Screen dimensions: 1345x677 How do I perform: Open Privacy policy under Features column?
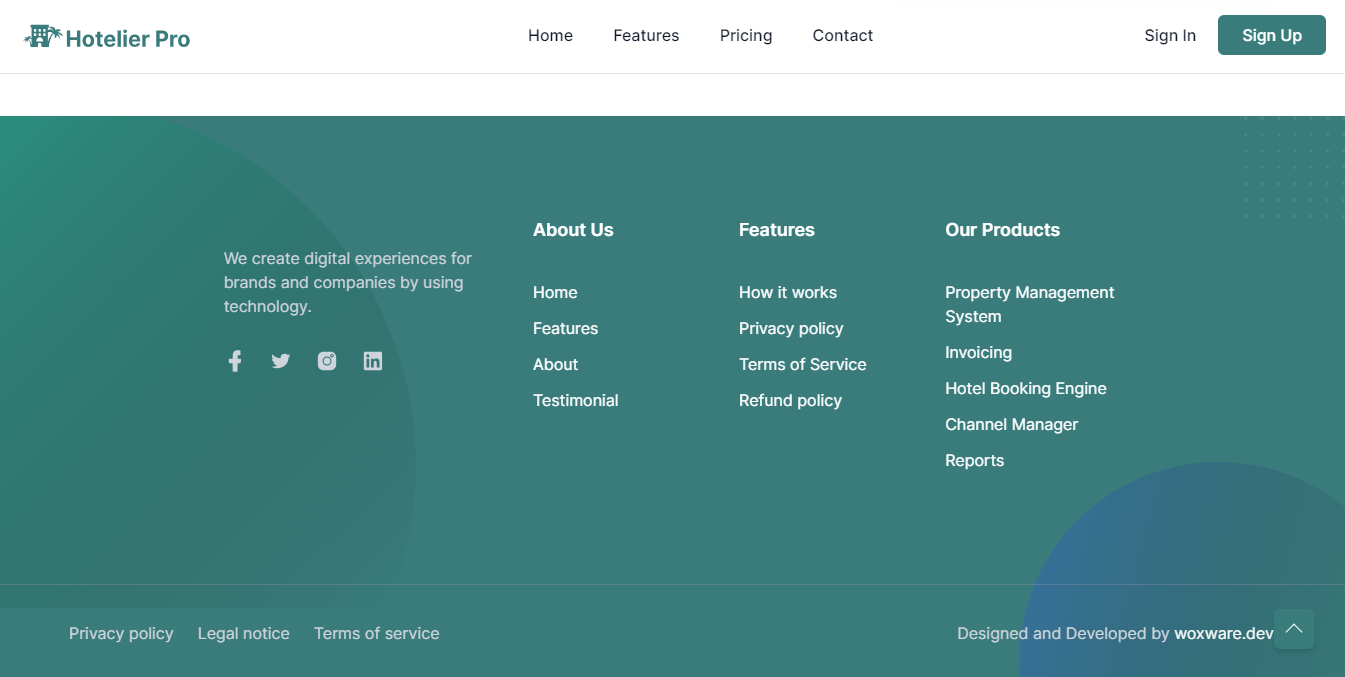[x=791, y=328]
